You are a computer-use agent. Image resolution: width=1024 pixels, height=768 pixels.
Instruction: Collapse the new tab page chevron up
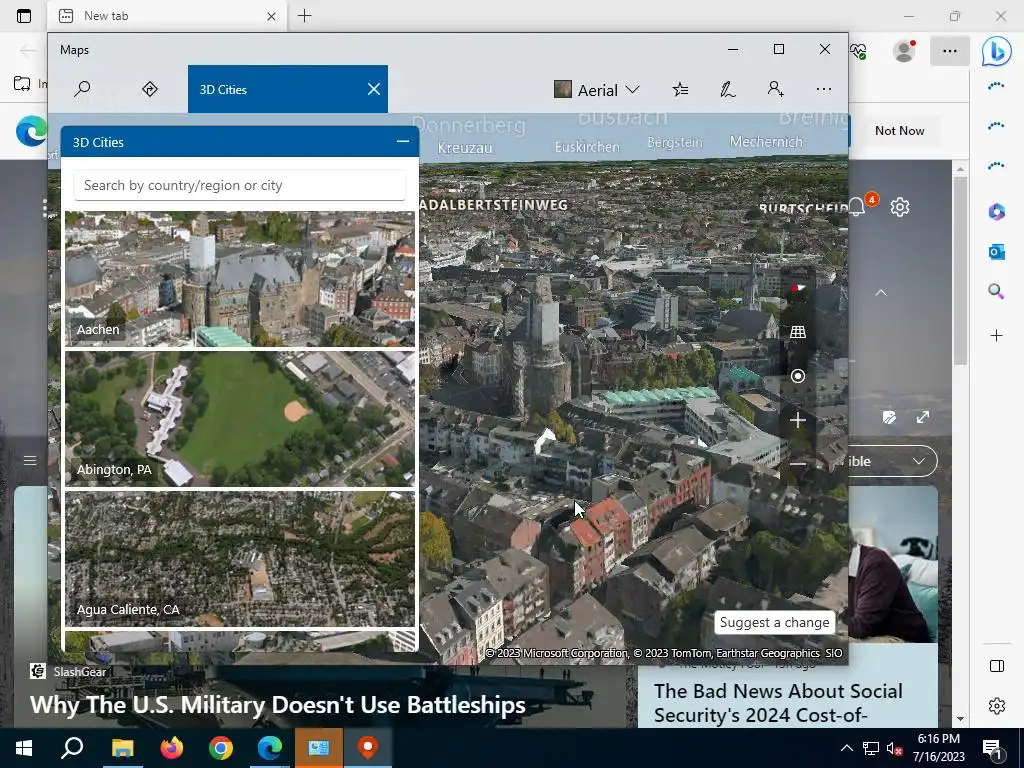[x=881, y=293]
